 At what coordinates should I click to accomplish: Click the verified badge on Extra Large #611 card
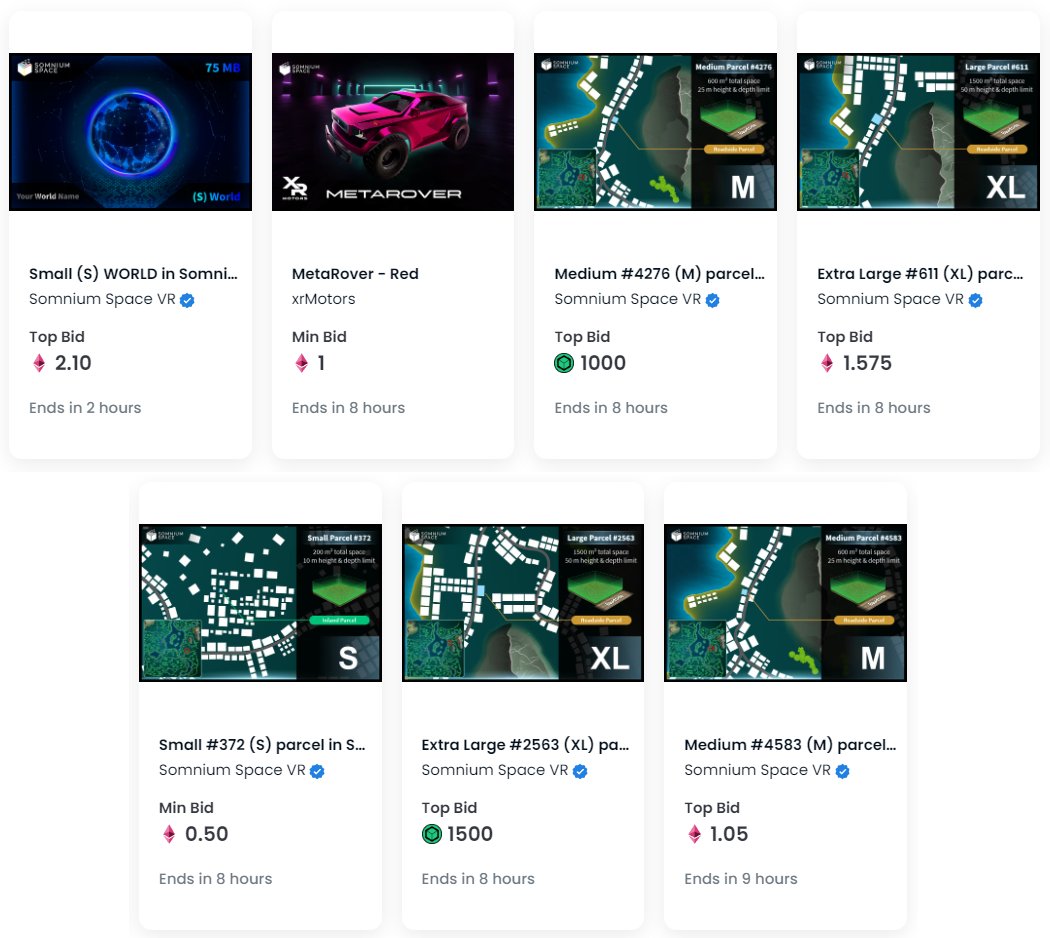(976, 301)
